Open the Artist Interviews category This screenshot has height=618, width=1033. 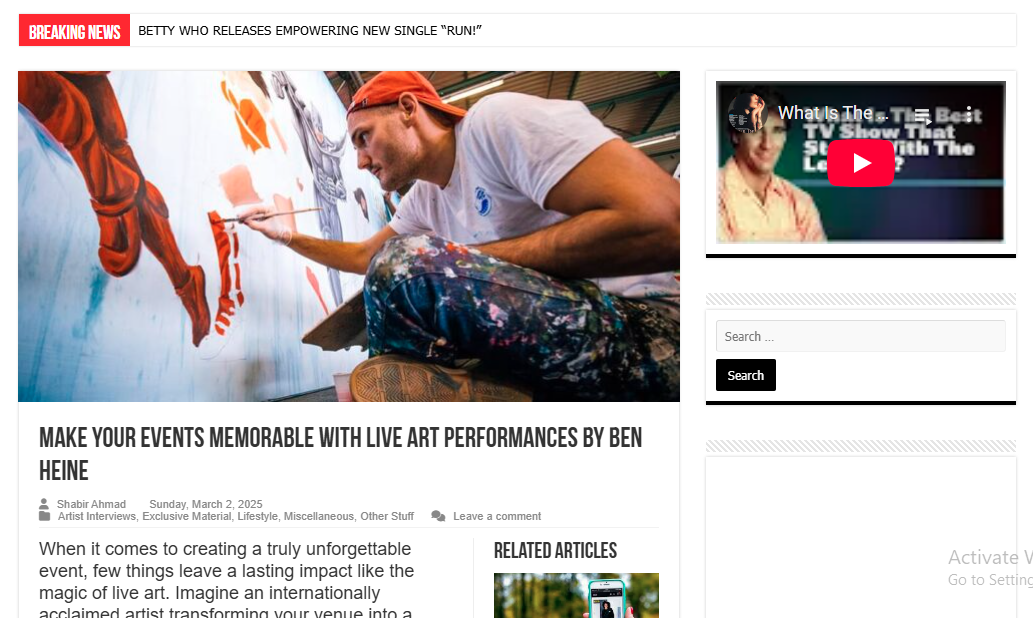[97, 516]
